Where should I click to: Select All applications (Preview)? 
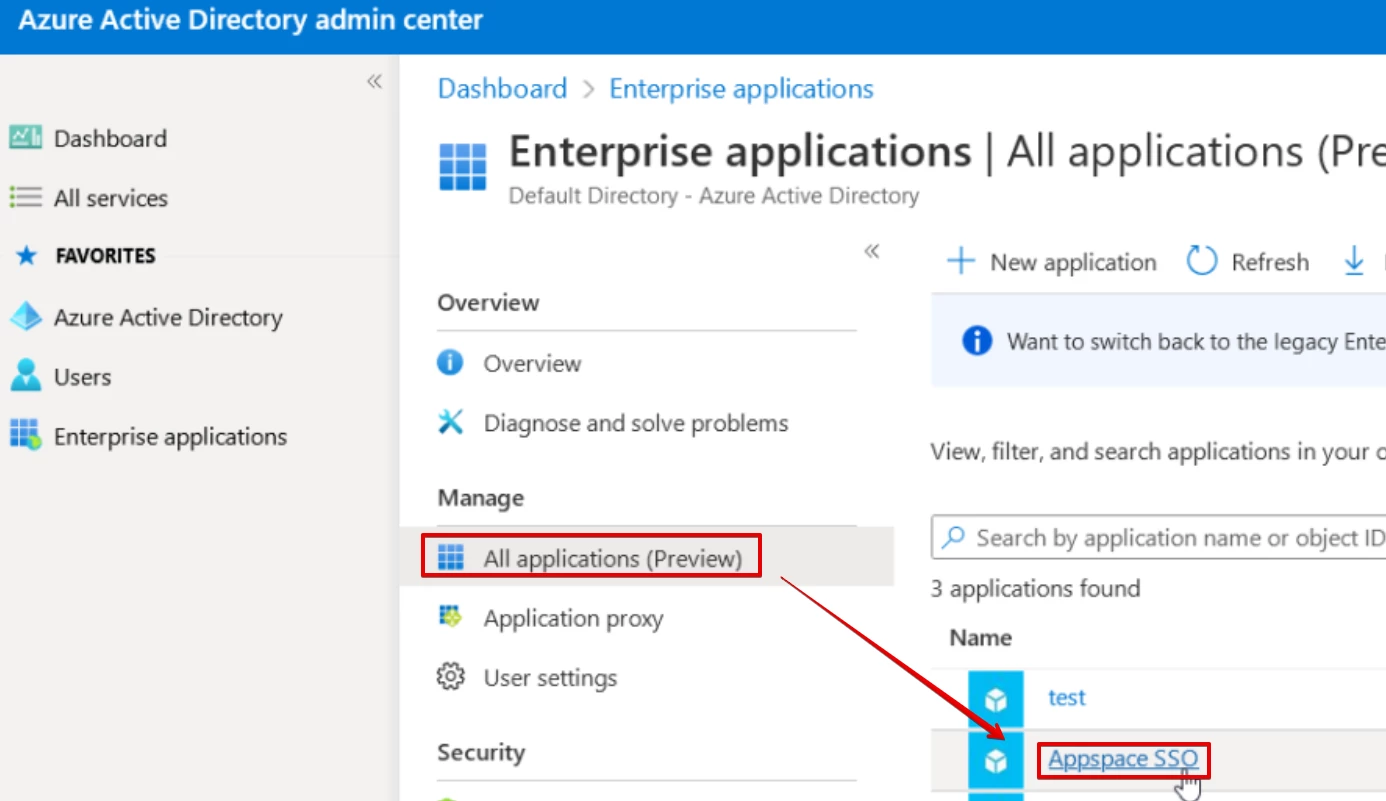click(613, 558)
